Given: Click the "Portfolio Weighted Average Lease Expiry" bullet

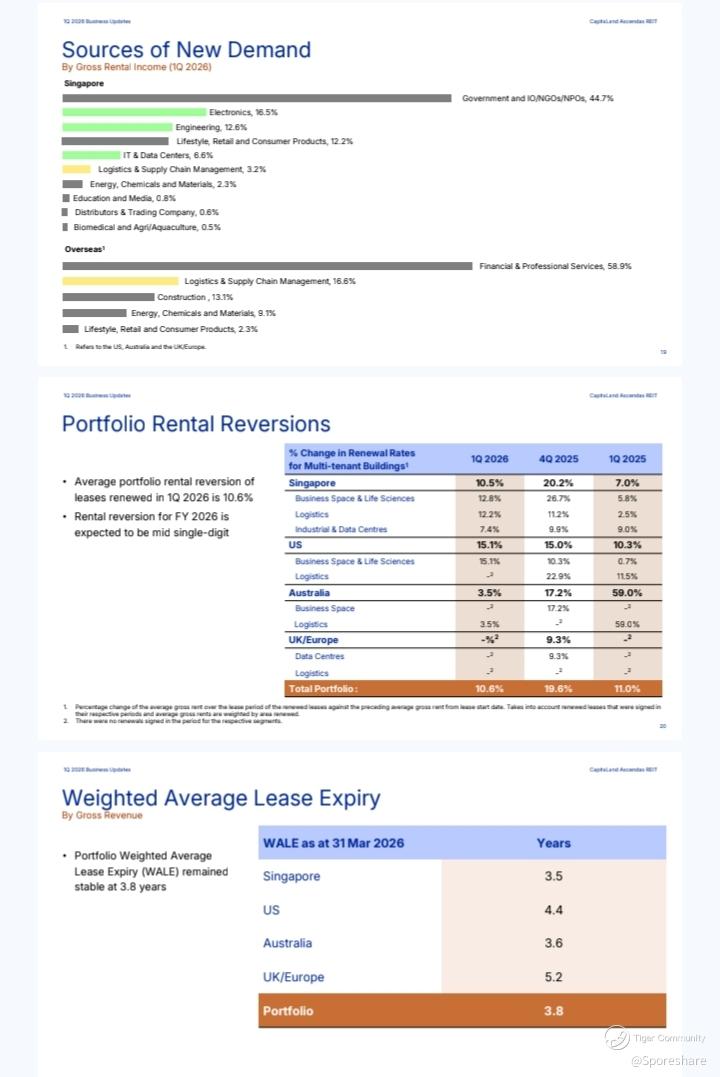Looking at the screenshot, I should pos(151,871).
